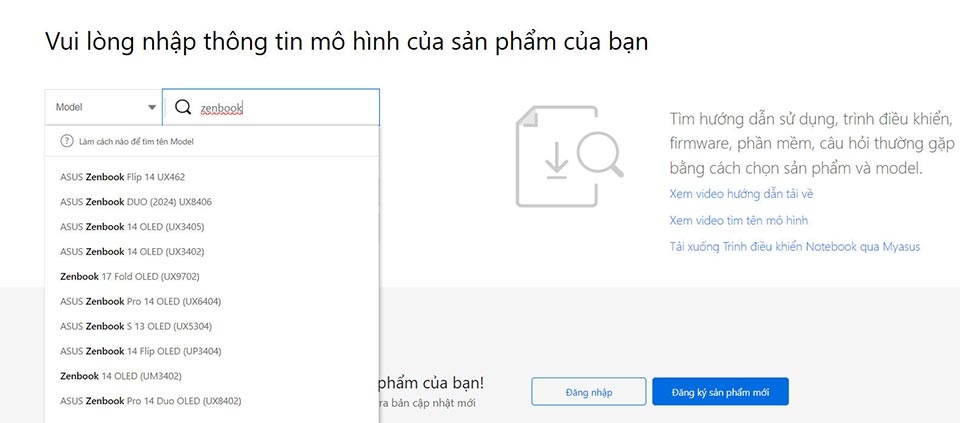Select ASUS Zenbook Pro 14 OLED (UX6404)
The width and height of the screenshot is (960, 423).
coord(140,301)
